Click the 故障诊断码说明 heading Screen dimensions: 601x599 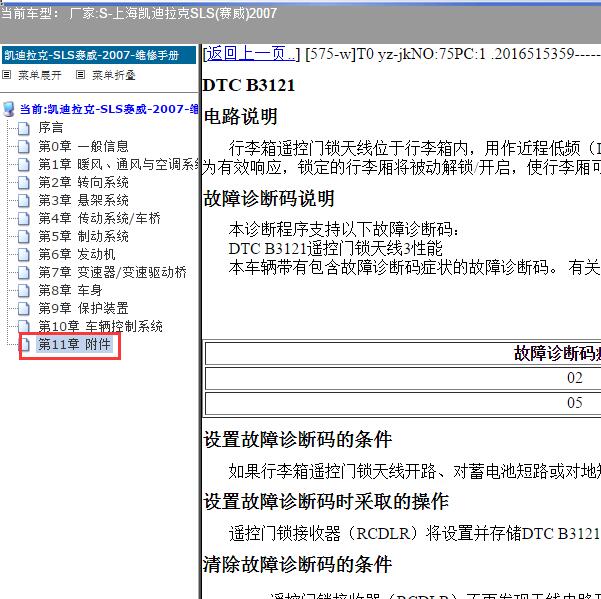click(269, 199)
